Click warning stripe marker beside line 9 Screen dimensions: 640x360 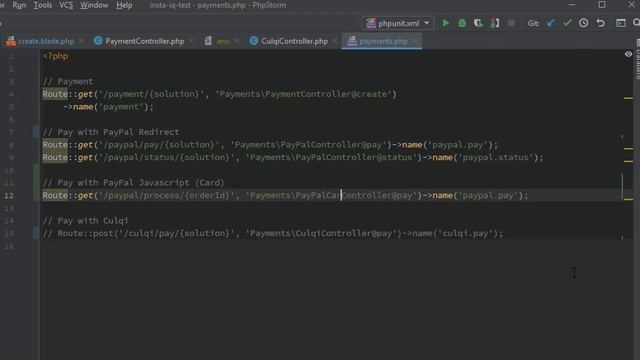click(629, 161)
